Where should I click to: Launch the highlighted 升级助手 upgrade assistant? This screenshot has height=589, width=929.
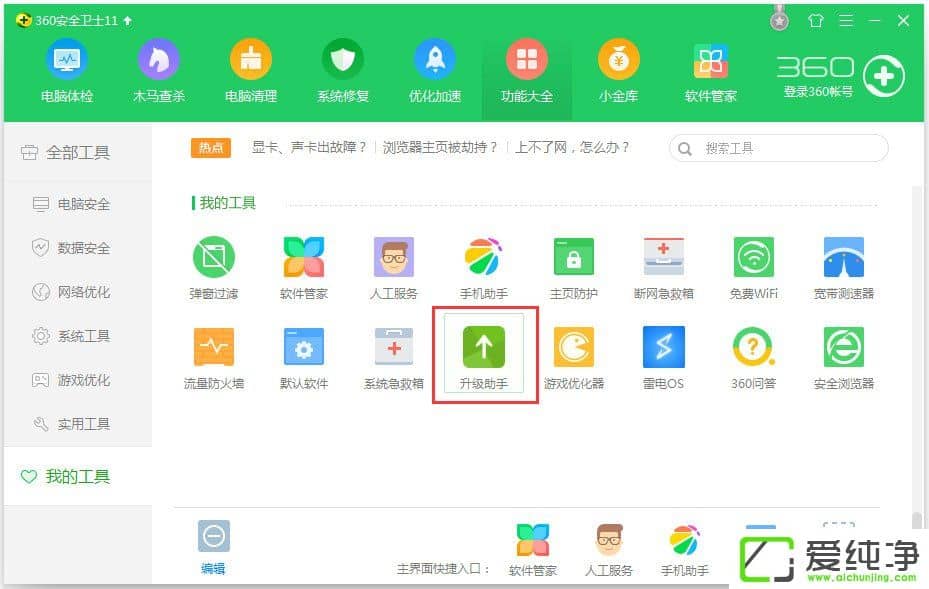pos(484,353)
